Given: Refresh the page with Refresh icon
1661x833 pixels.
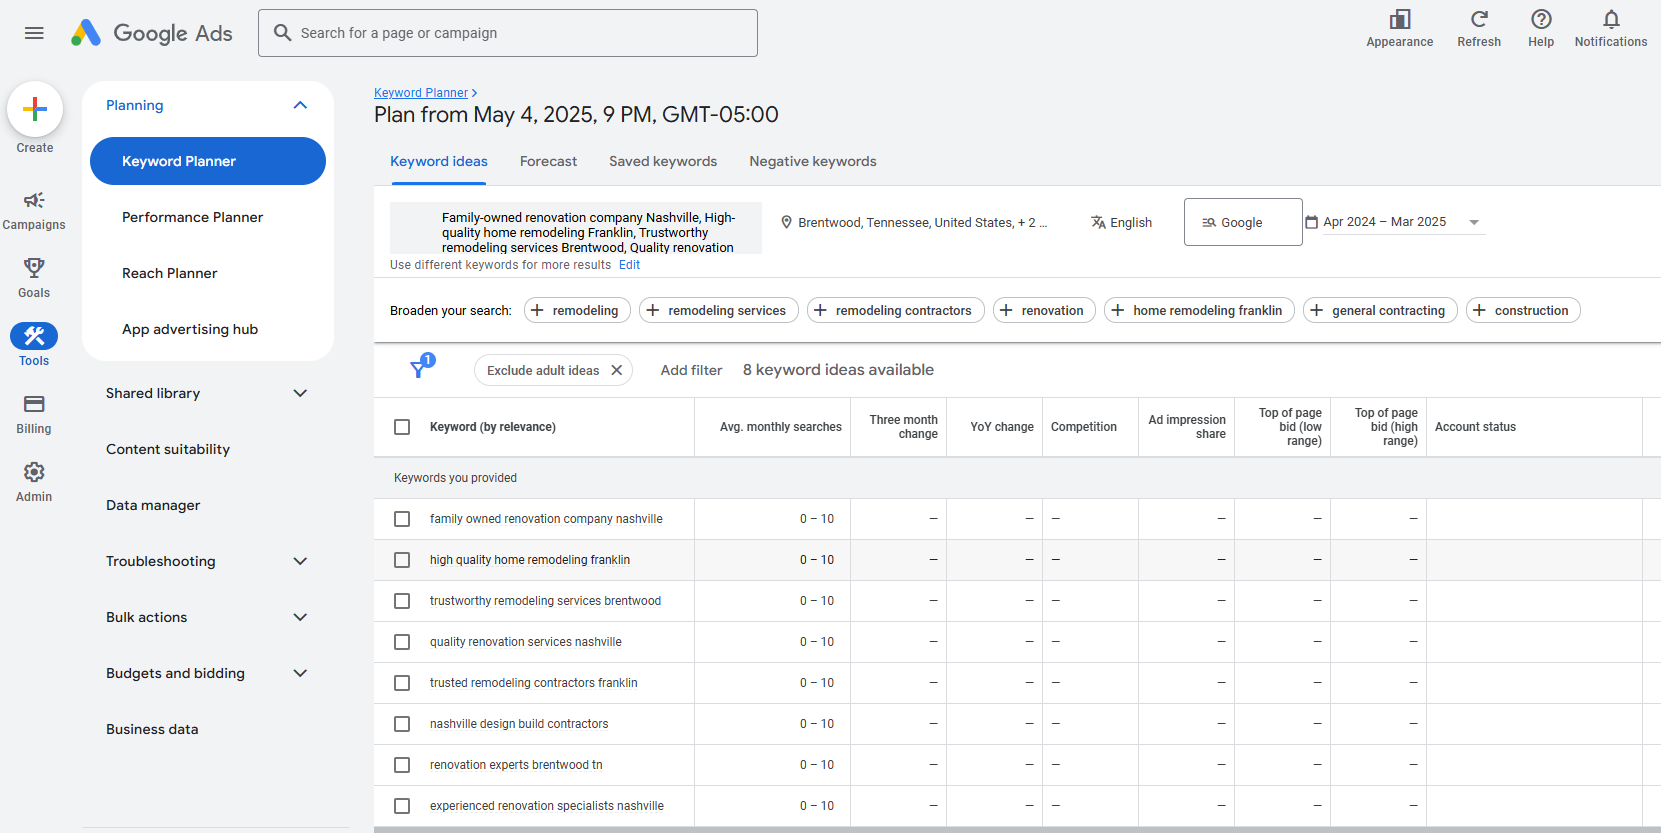Looking at the screenshot, I should (x=1479, y=28).
